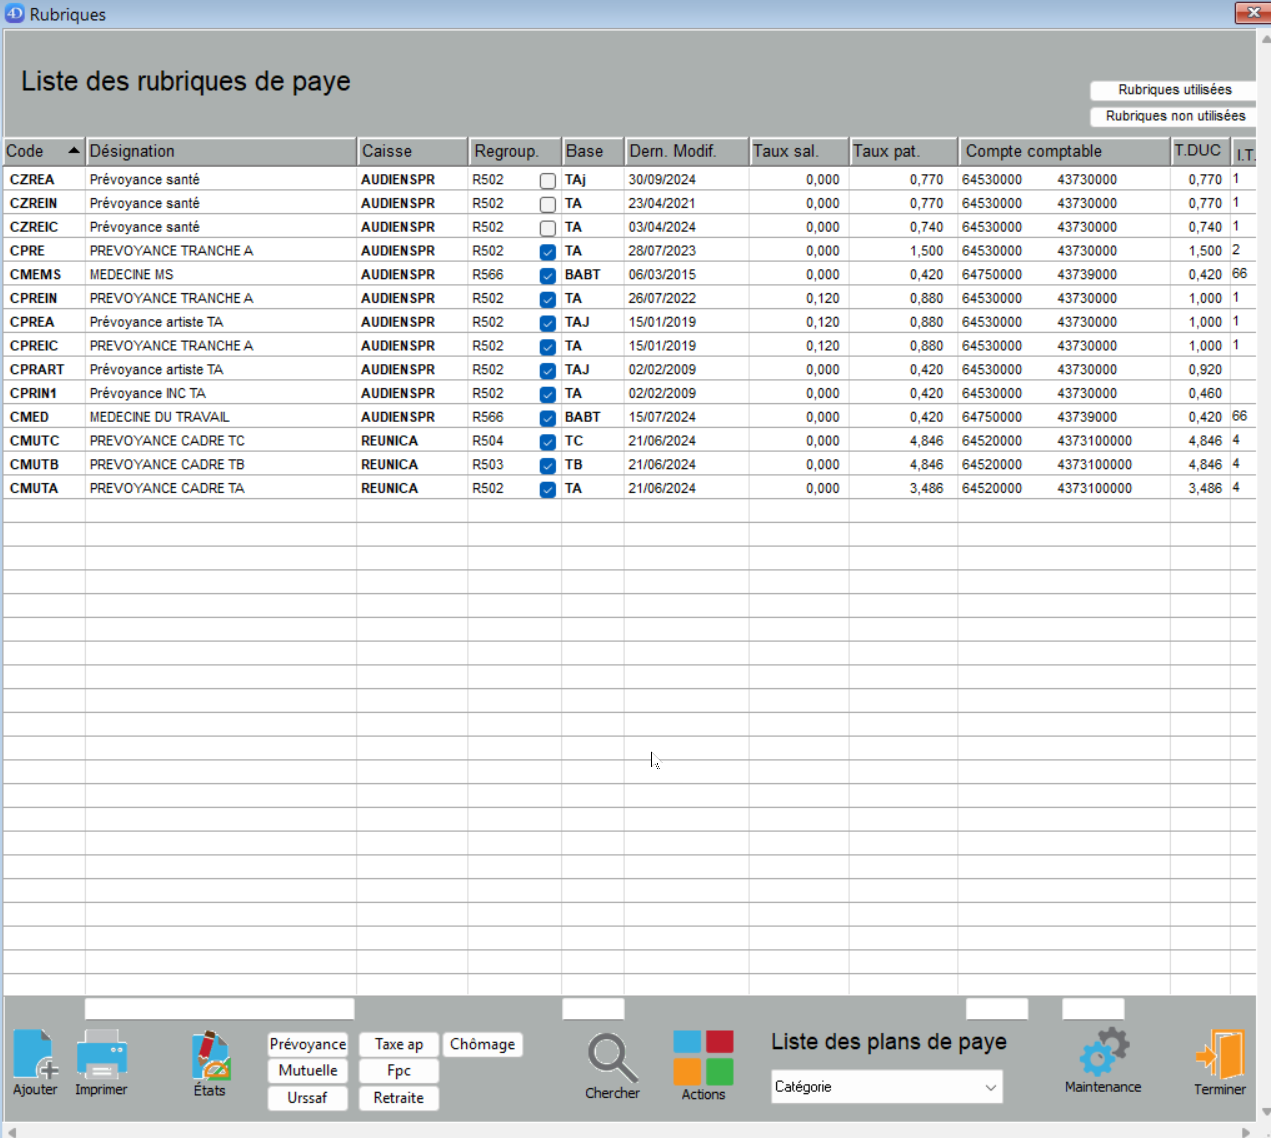Screen dimensions: 1271x1138
Task: Sort by the Code column header
Action: click(x=43, y=151)
